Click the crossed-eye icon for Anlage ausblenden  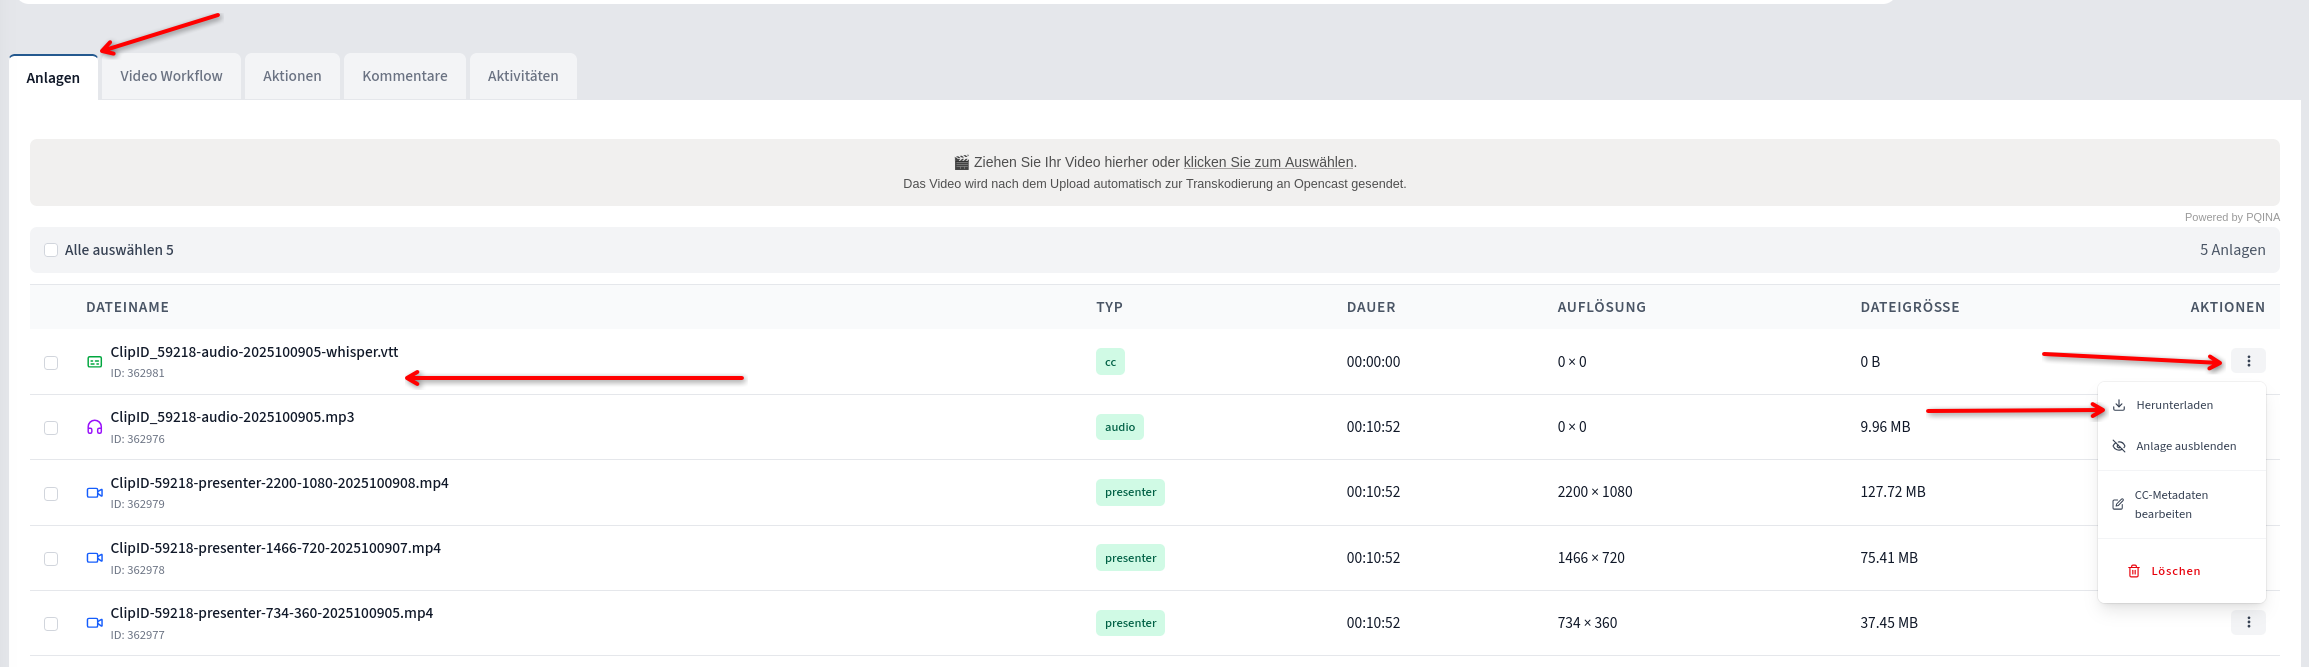click(2118, 446)
